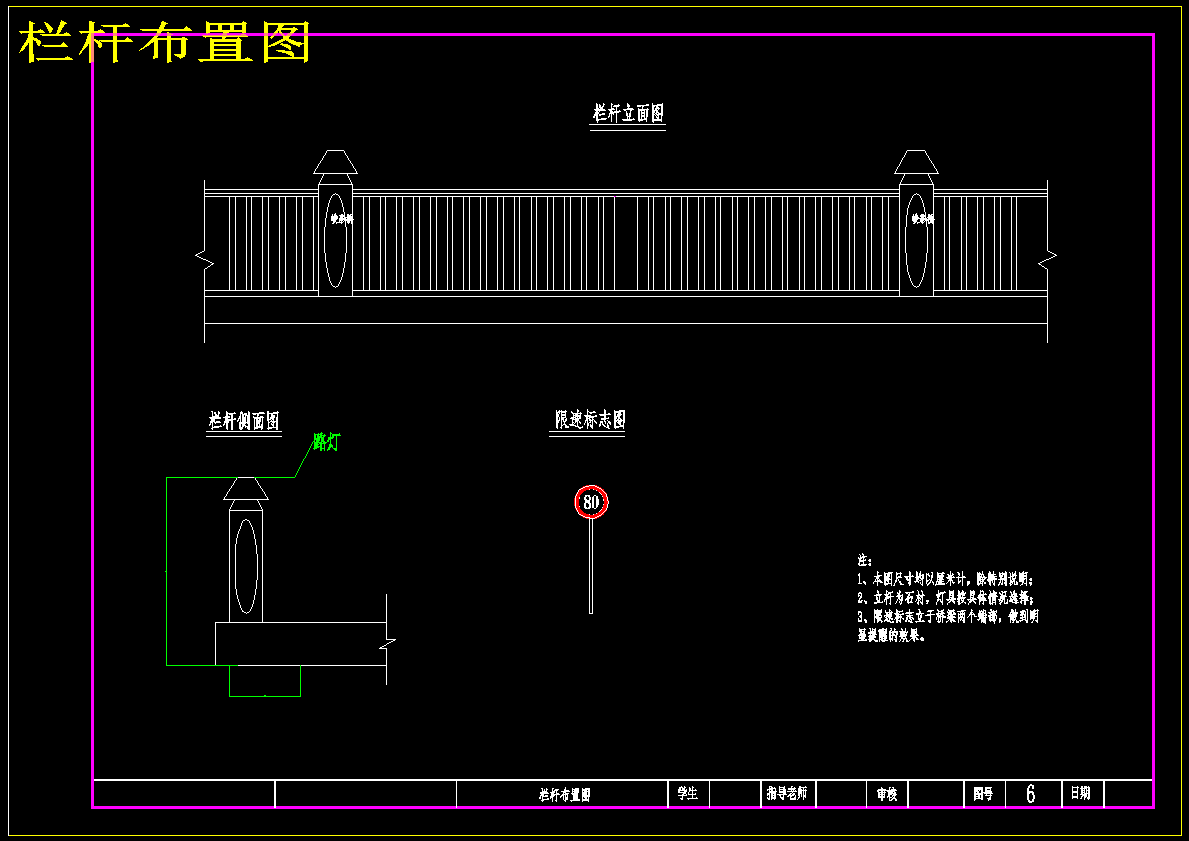
Task: Click the break-line symbol in side view
Action: [387, 644]
